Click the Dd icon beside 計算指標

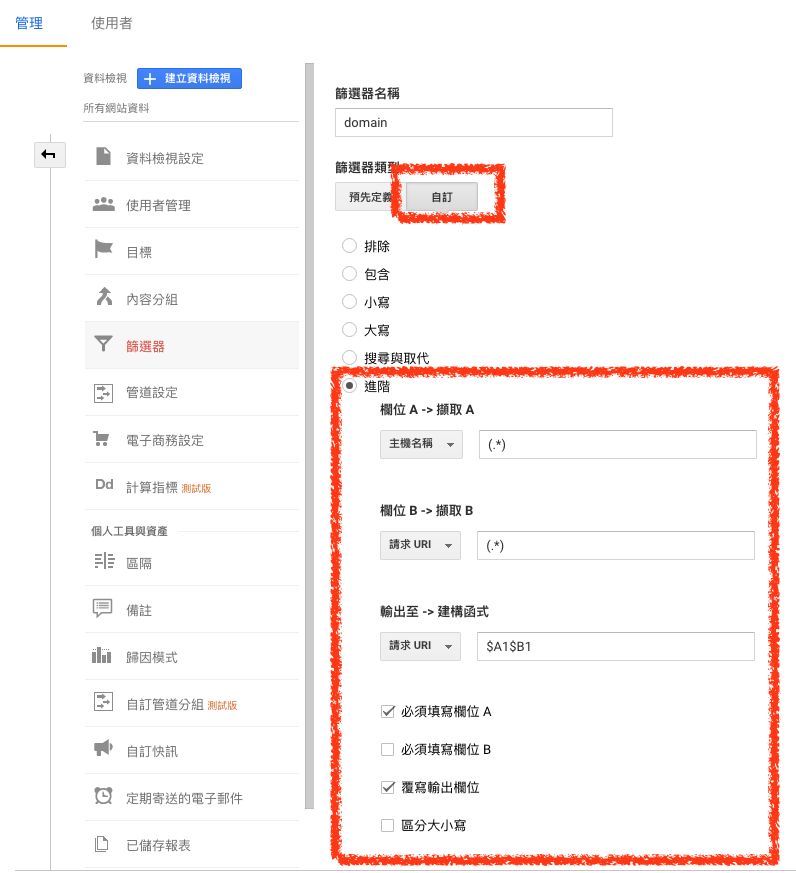[x=104, y=484]
